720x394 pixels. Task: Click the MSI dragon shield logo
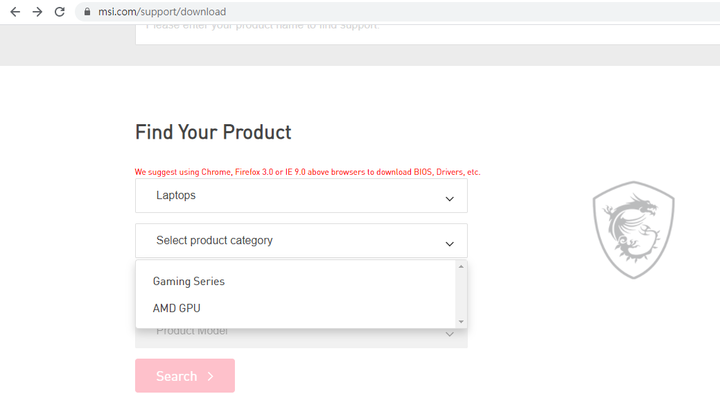[633, 230]
